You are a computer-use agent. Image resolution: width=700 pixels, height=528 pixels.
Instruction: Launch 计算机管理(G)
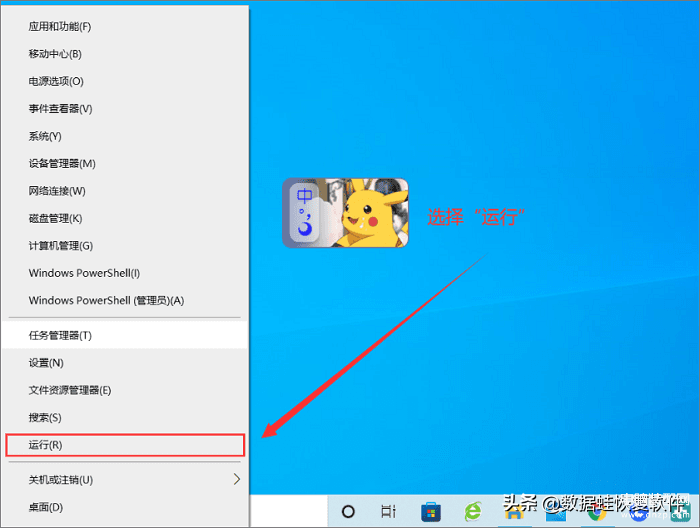click(x=125, y=246)
